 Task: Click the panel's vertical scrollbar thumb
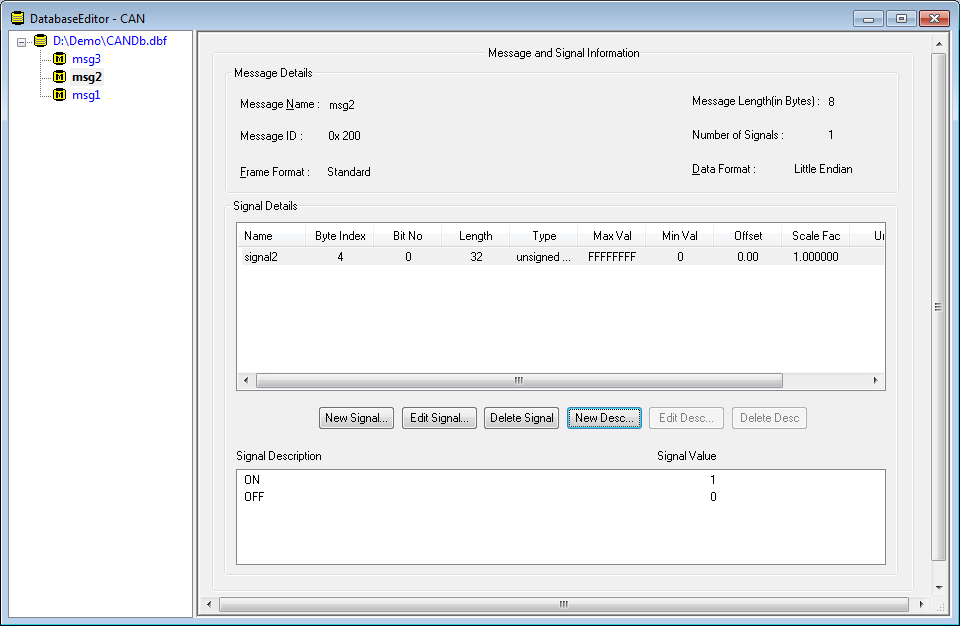pos(939,307)
